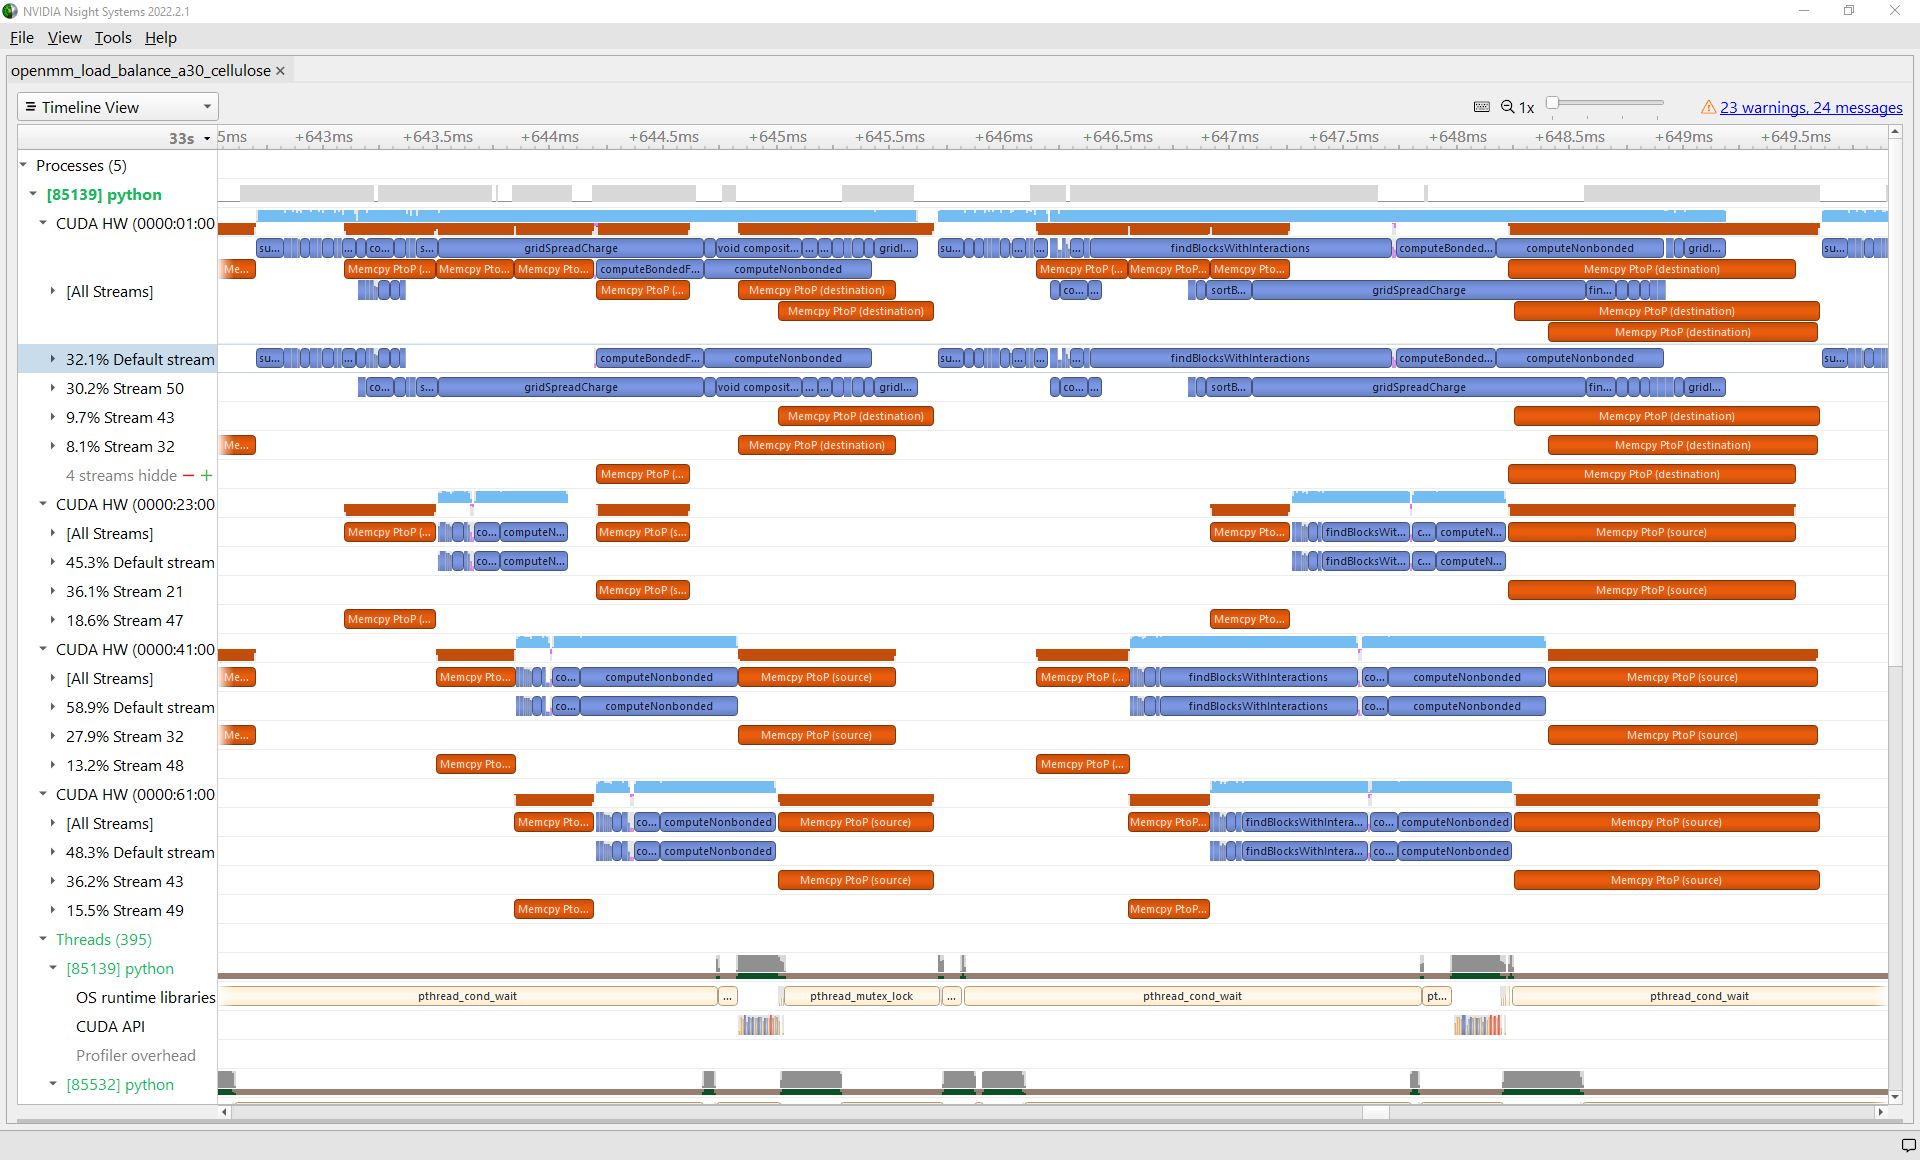Click the timeline zoom slider handle
This screenshot has width=1920, height=1160.
click(1552, 103)
